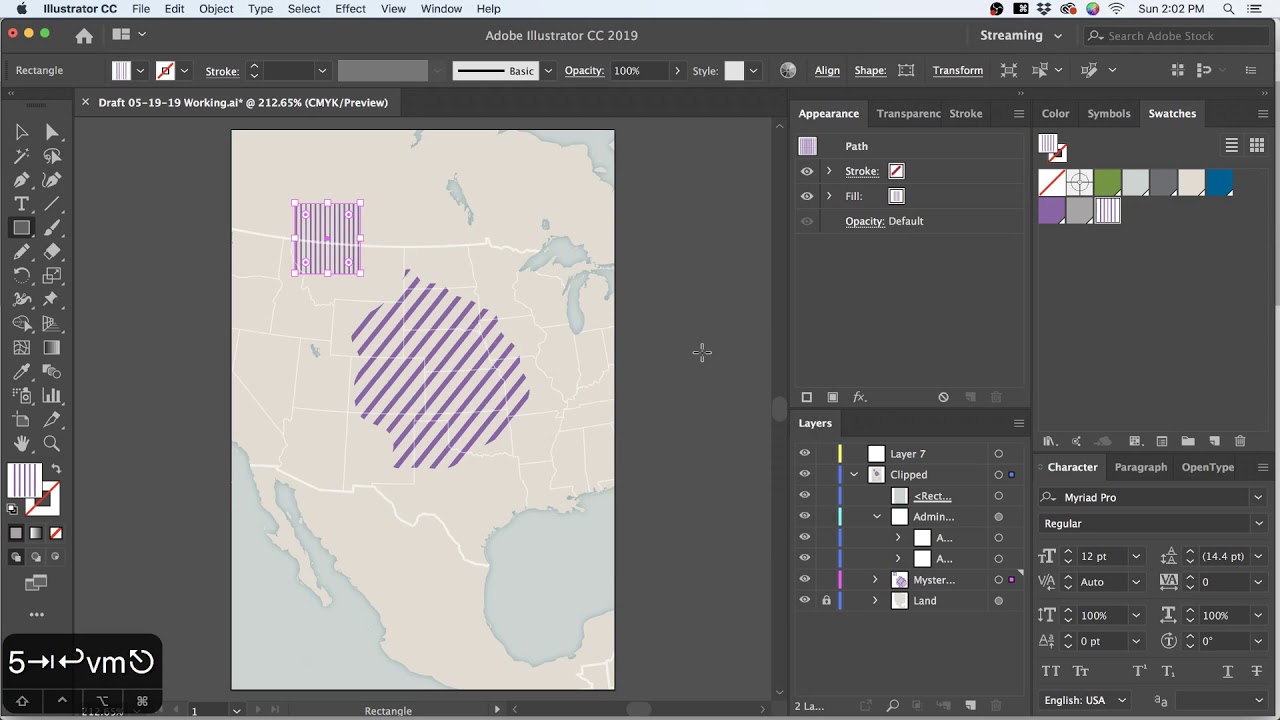Open the Window menu
Image resolution: width=1280 pixels, height=720 pixels.
441,9
